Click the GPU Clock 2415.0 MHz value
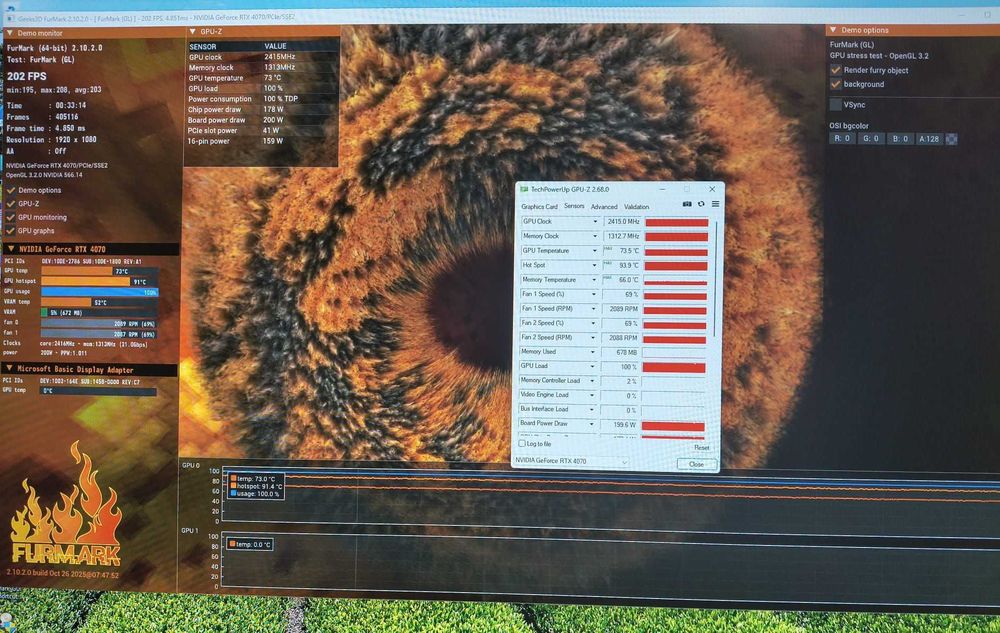 point(622,222)
